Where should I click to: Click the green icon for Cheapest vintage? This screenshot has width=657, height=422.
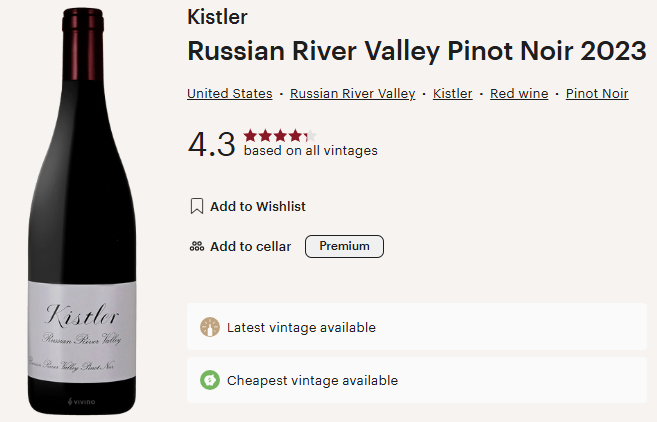click(x=210, y=381)
